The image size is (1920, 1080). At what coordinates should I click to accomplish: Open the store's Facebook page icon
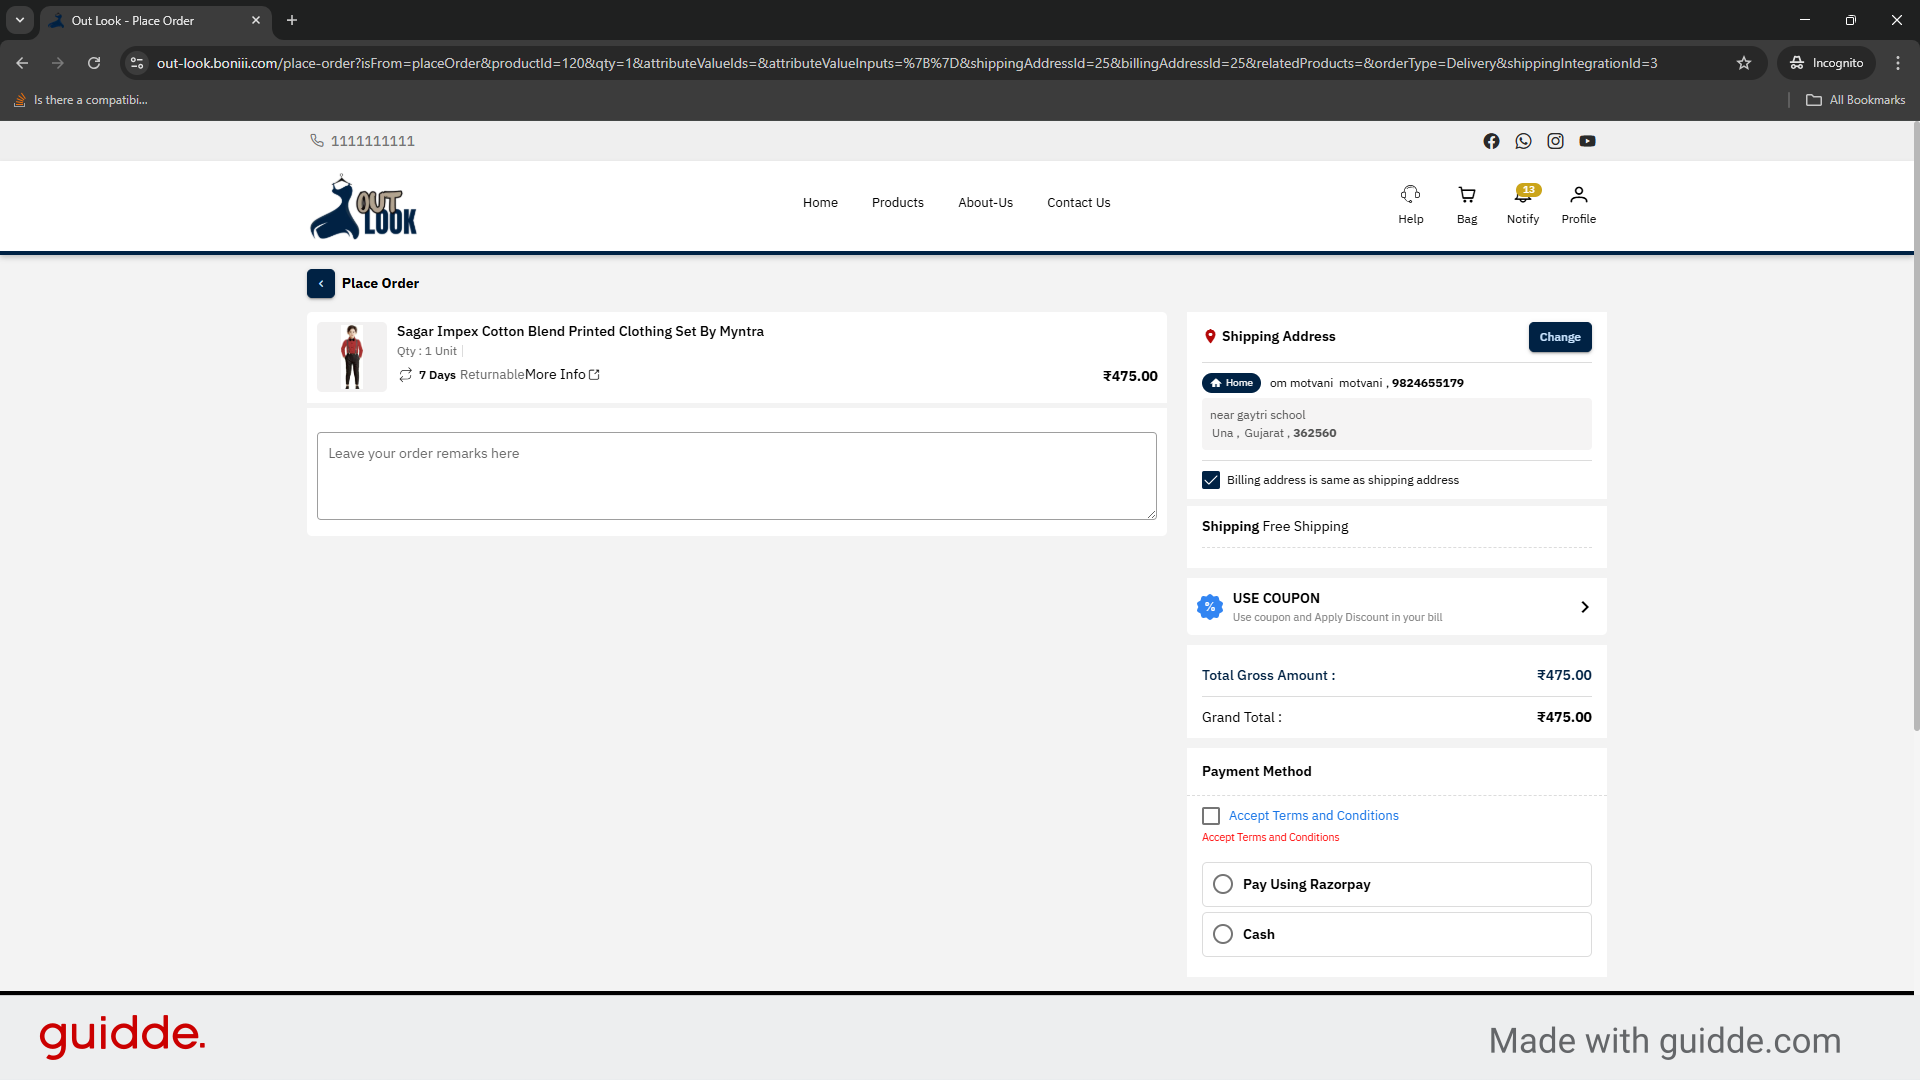[x=1491, y=141]
